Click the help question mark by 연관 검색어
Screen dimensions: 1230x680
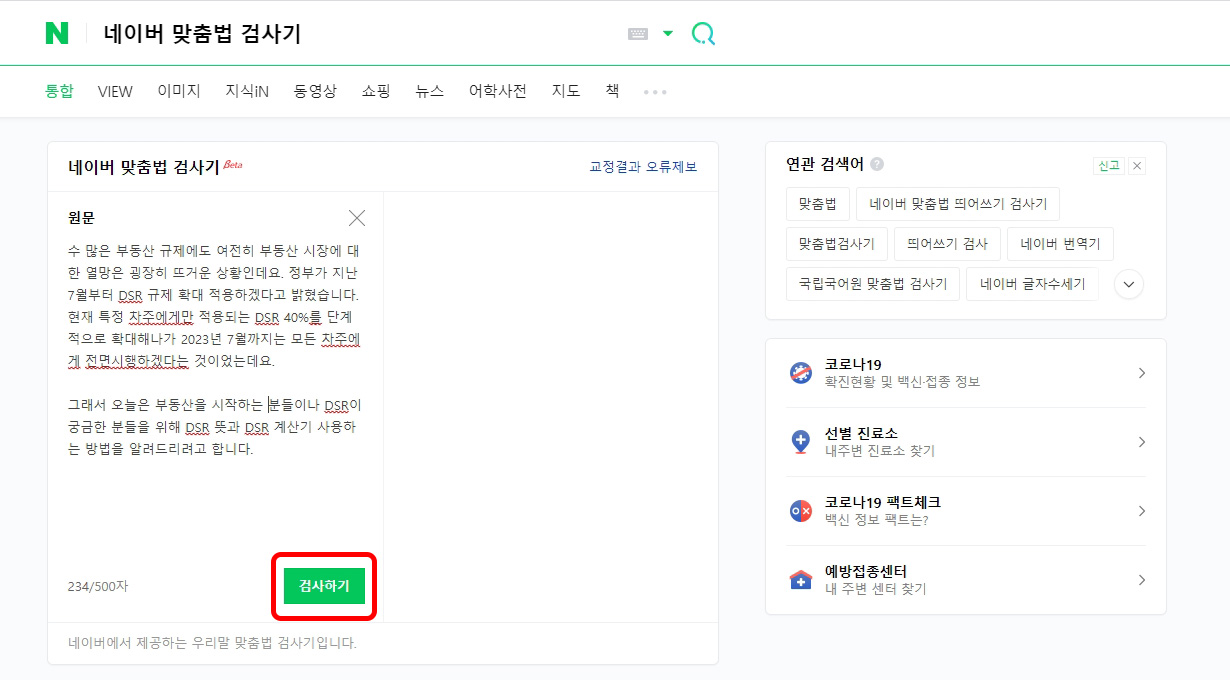877,164
